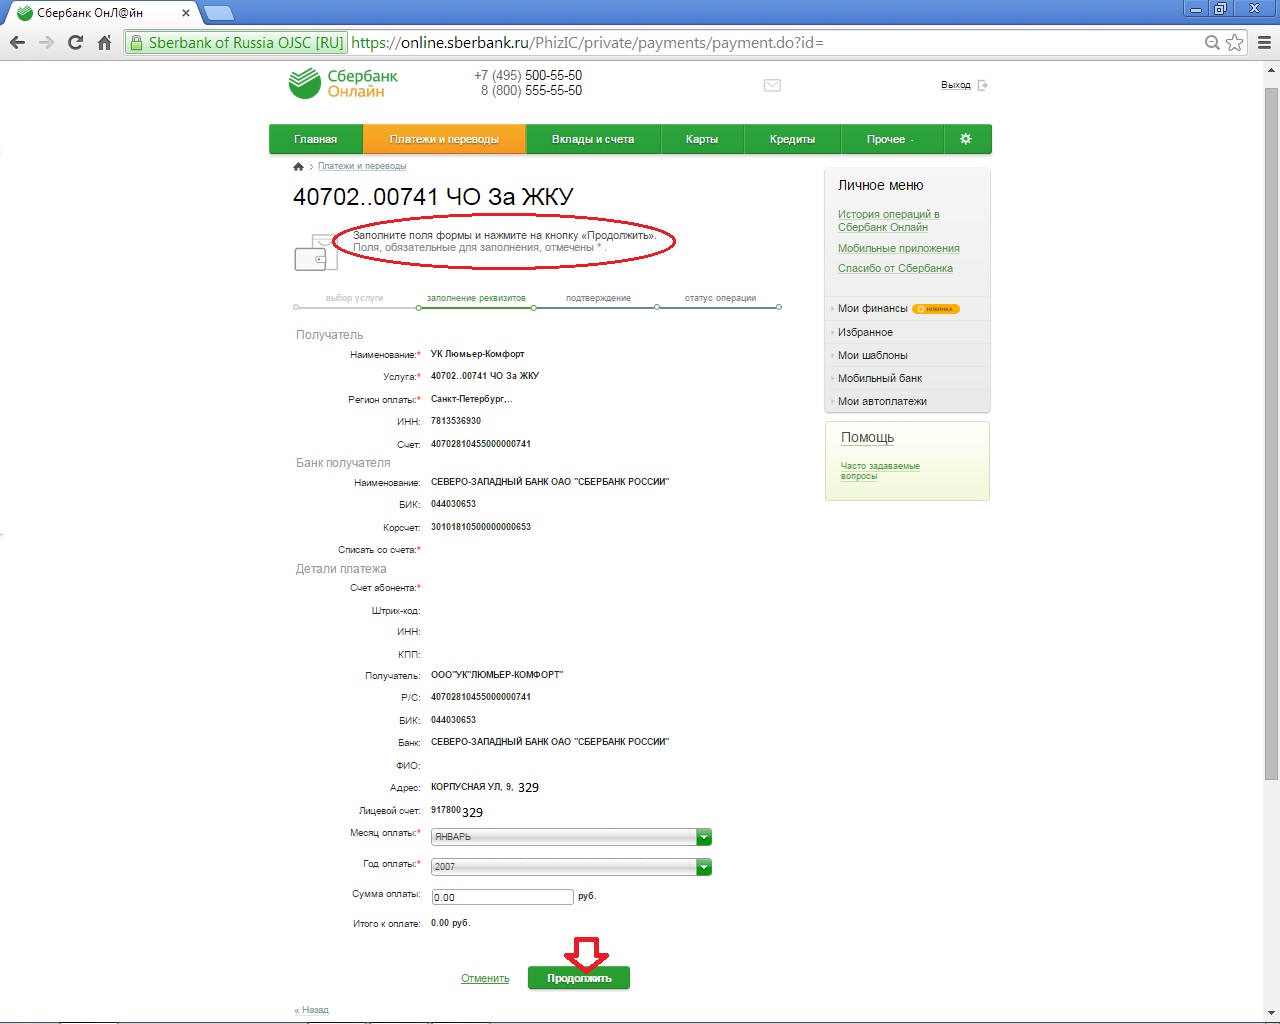Click the browser forward arrow
This screenshot has height=1024, width=1280.
[46, 42]
